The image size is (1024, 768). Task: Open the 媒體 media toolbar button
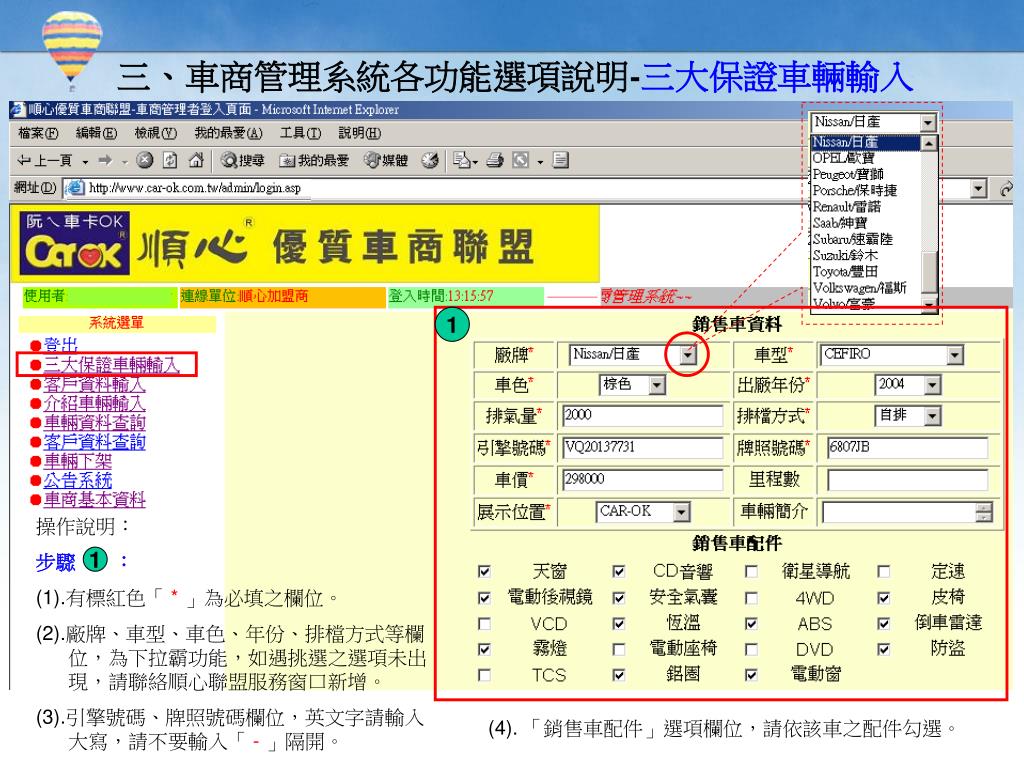385,160
